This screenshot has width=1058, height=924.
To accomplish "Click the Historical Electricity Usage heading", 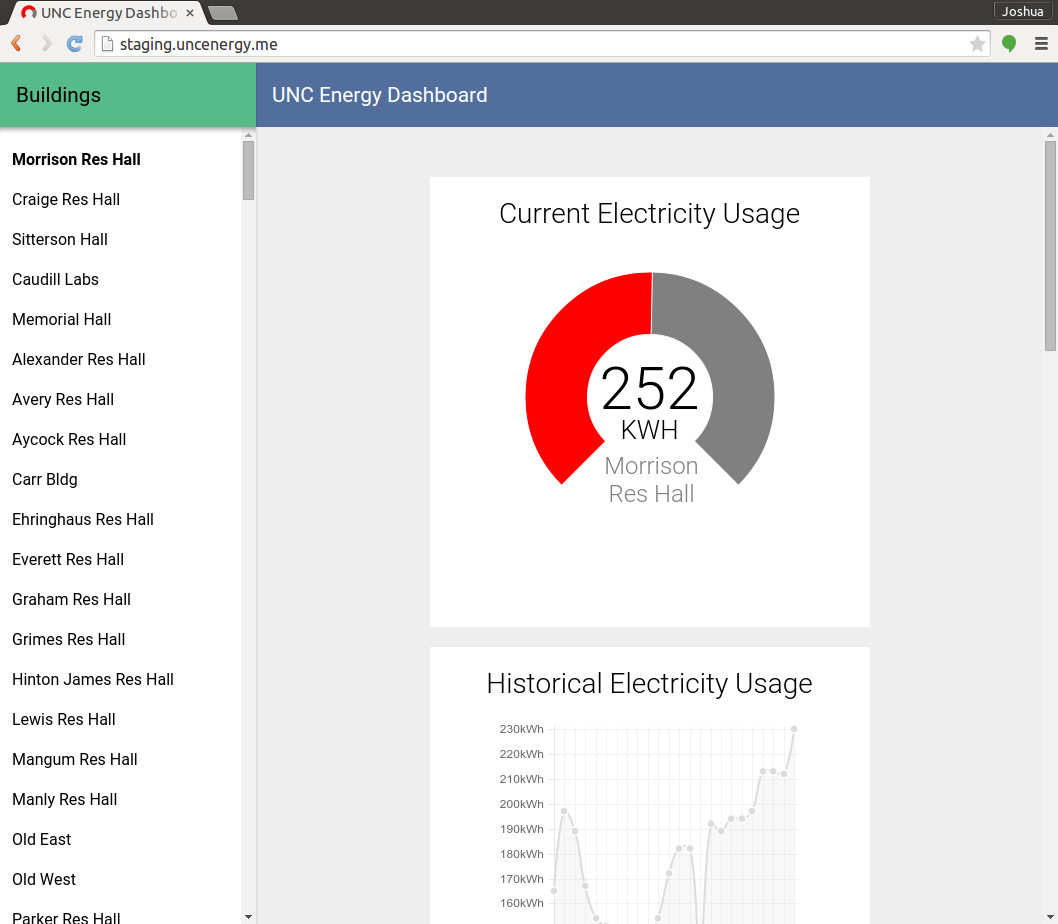I will click(649, 684).
